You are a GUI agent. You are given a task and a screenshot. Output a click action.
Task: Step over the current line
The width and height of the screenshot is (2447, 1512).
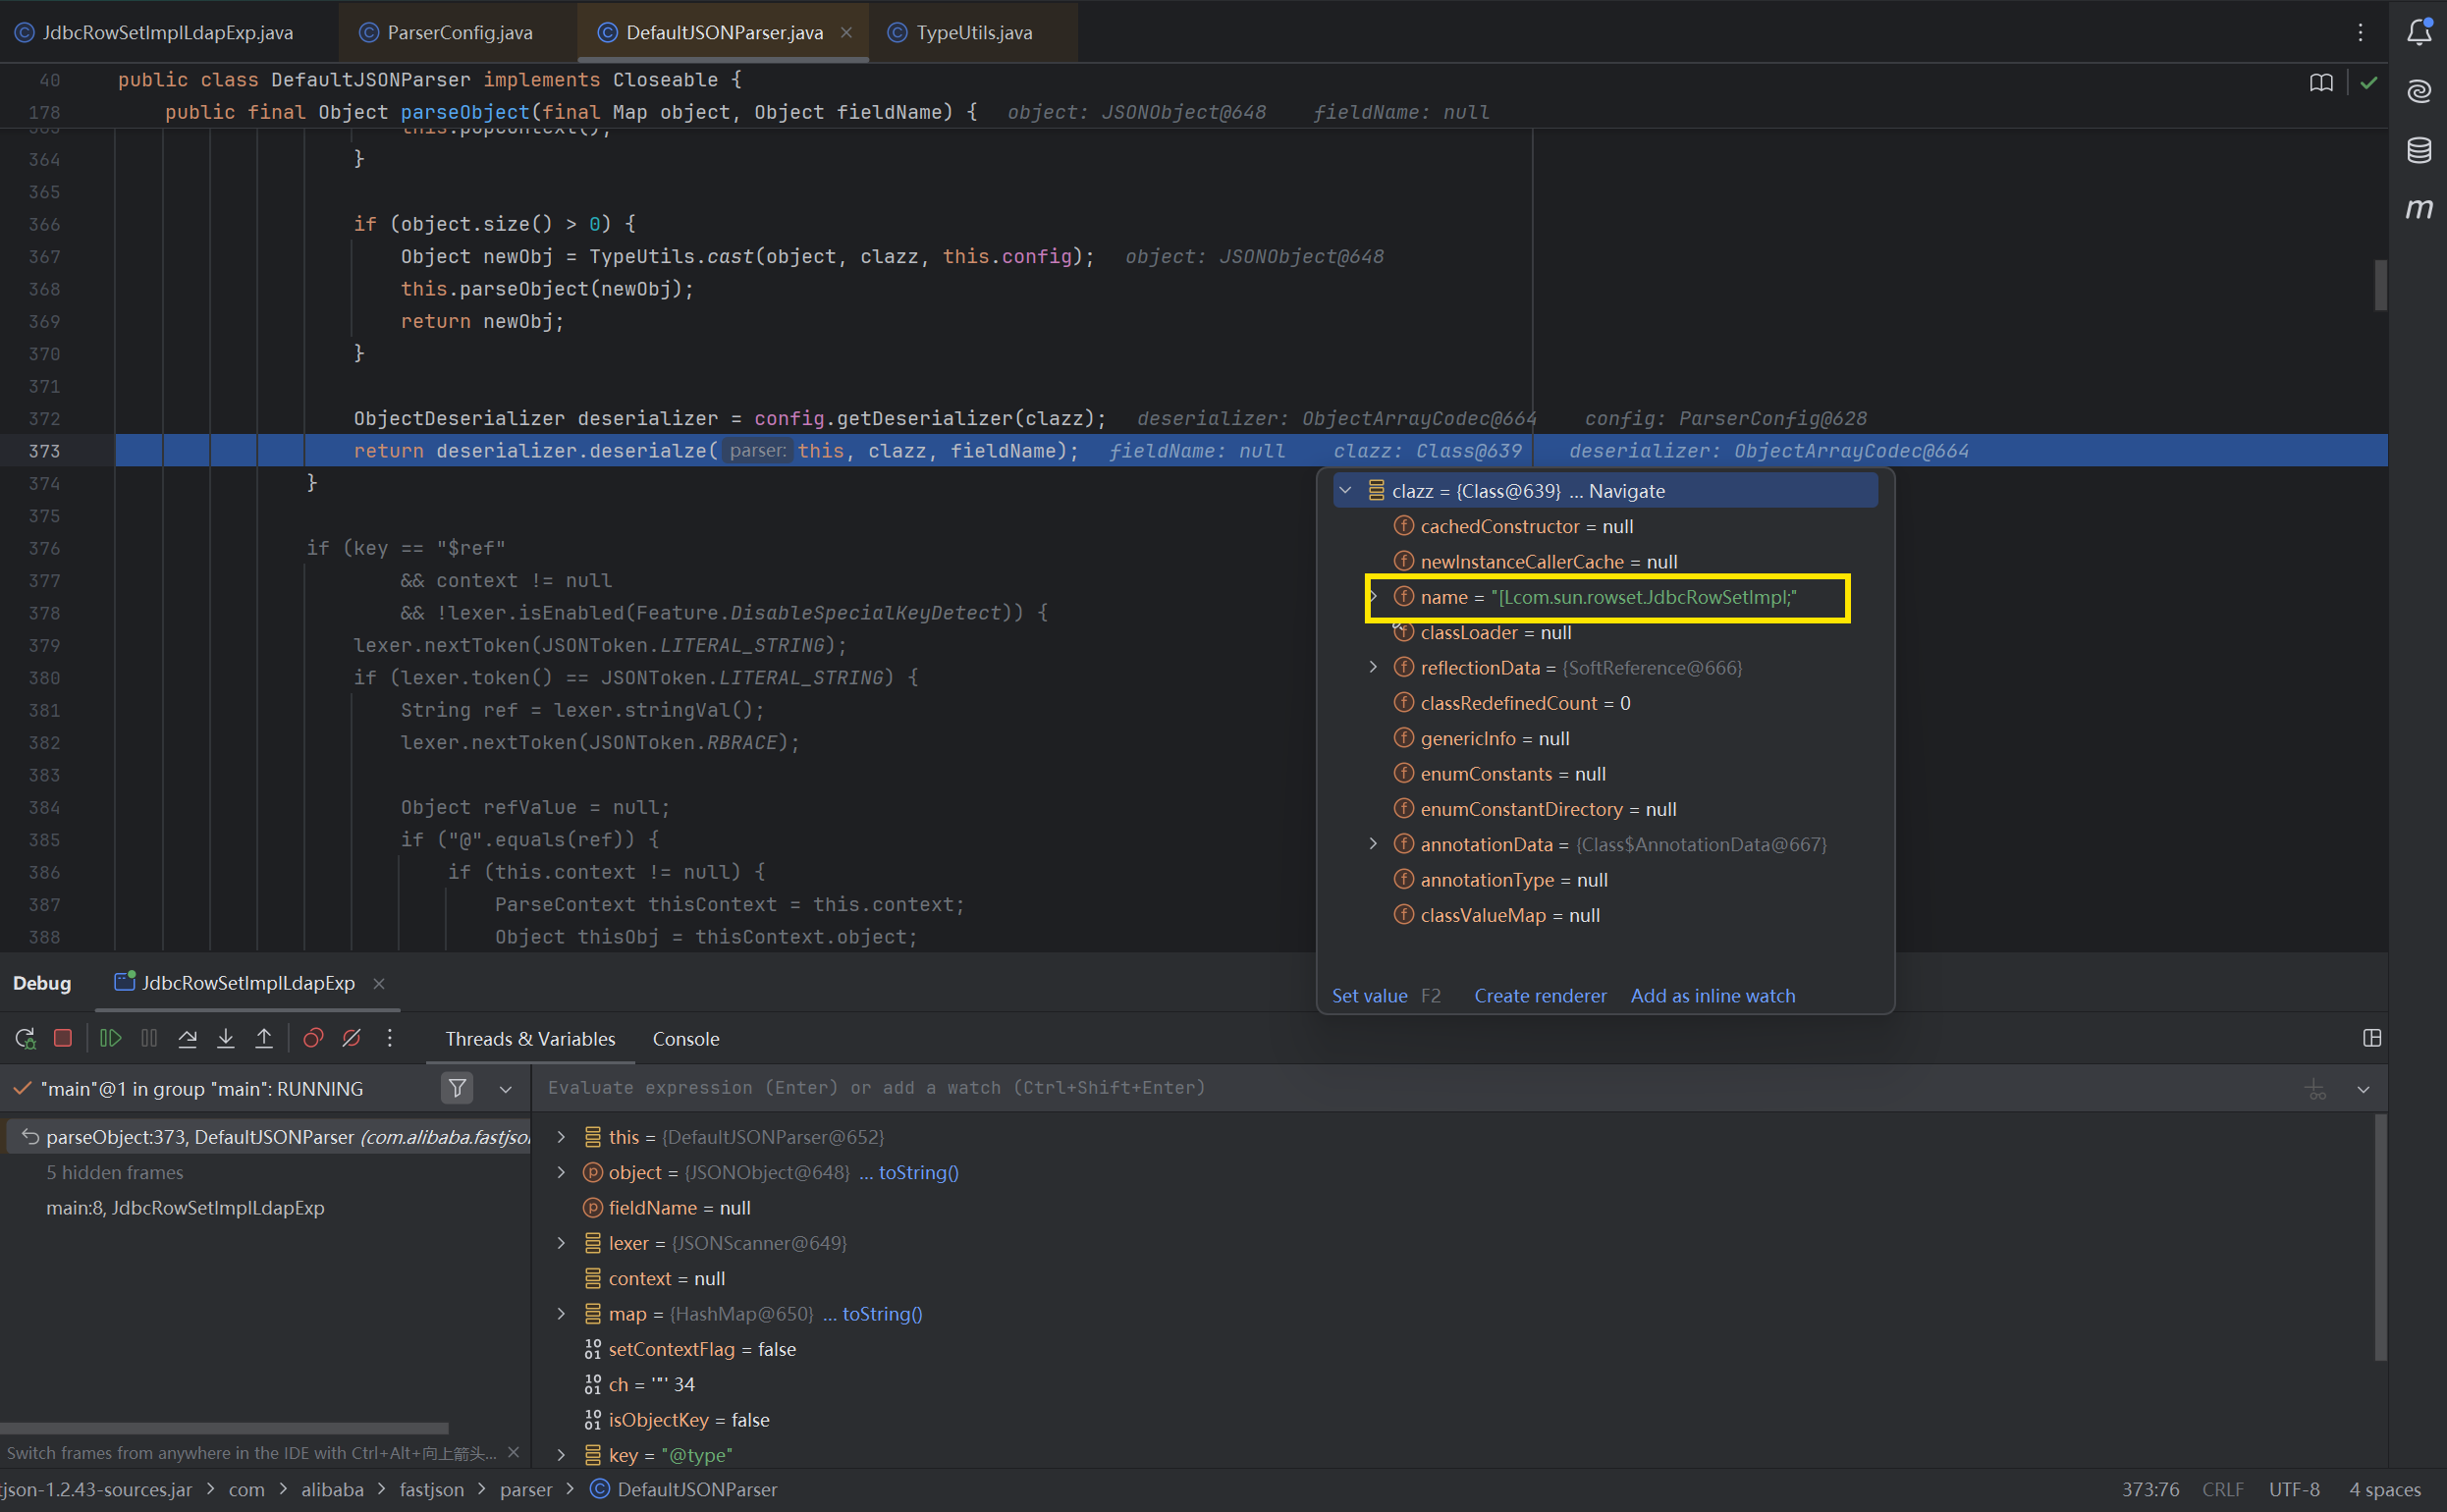[x=187, y=1039]
